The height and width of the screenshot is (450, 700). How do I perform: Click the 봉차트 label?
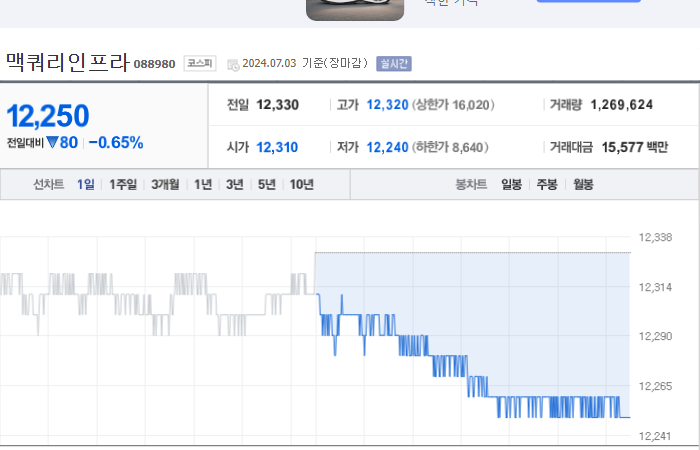pos(471,184)
